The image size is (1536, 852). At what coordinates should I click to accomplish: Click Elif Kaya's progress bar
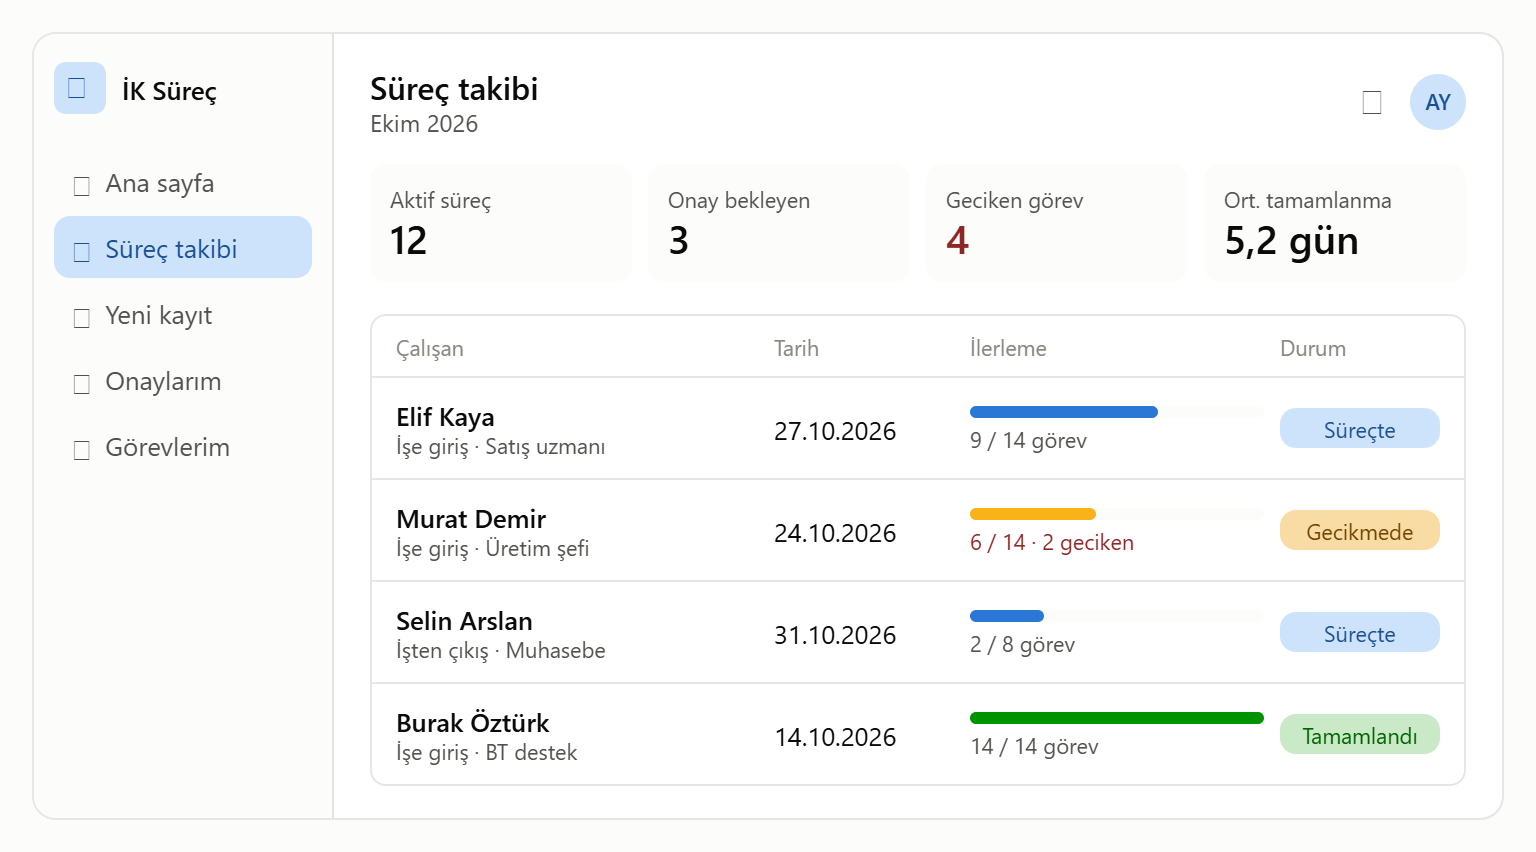click(x=1117, y=412)
